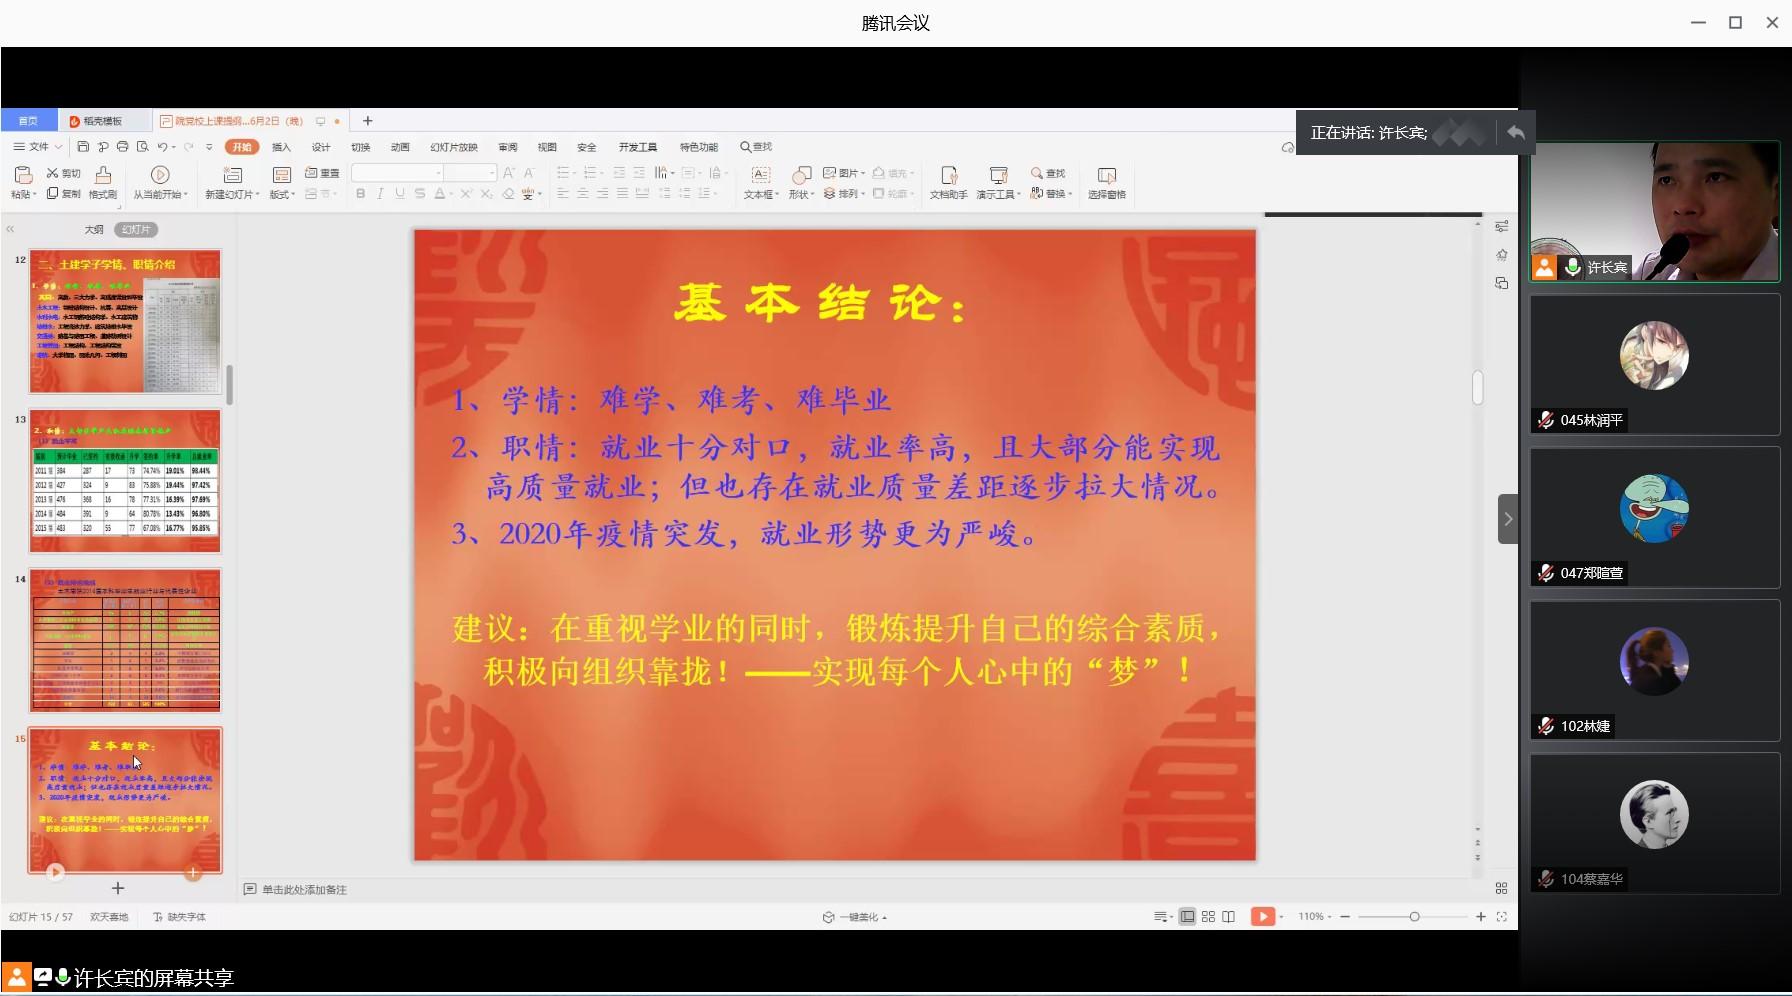
Task: Click the Print icon in quick toolbar
Action: pyautogui.click(x=122, y=147)
